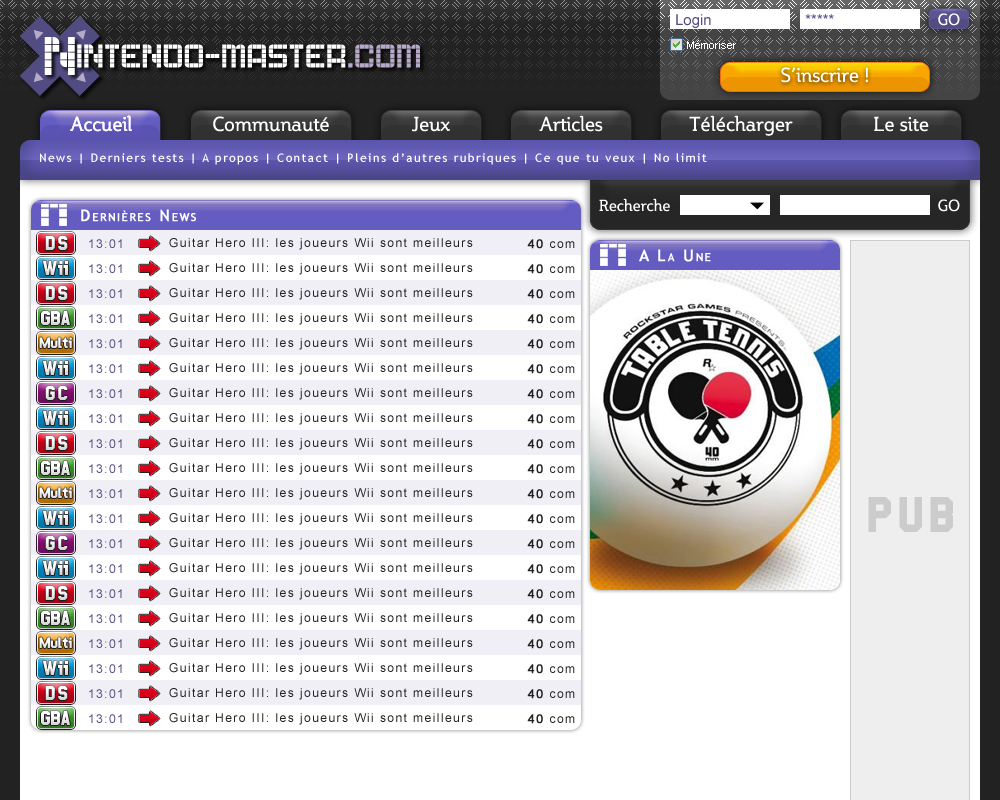Visit the A propos link

click(230, 158)
